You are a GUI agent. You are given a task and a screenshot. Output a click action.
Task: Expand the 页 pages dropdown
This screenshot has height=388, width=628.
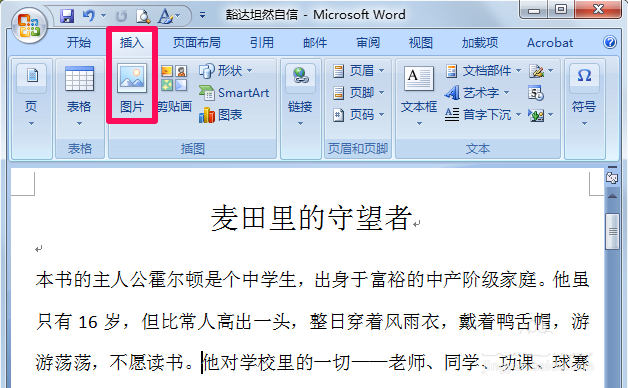(x=31, y=95)
